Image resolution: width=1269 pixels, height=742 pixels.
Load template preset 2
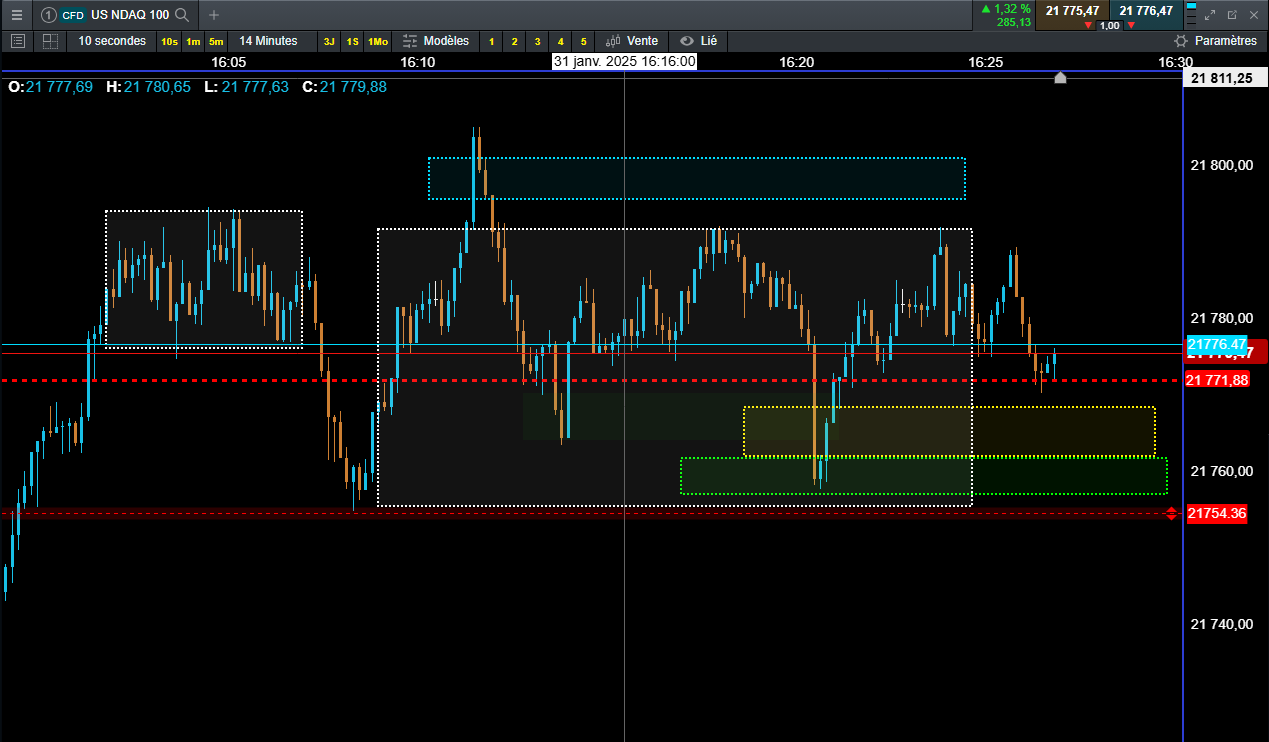point(514,41)
